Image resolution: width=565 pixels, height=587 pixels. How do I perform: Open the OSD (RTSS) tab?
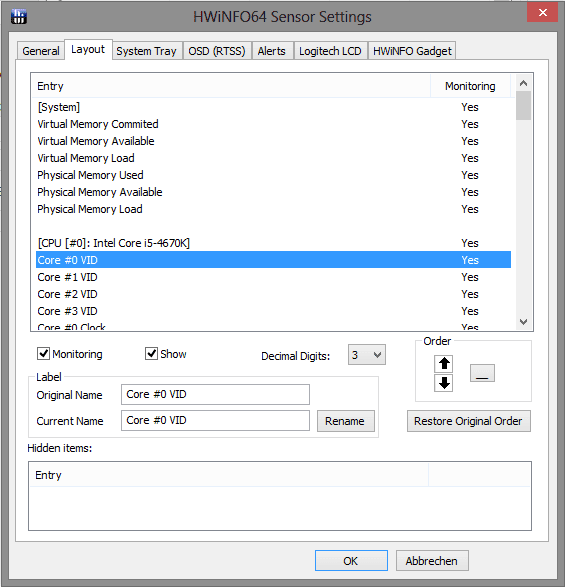point(217,51)
